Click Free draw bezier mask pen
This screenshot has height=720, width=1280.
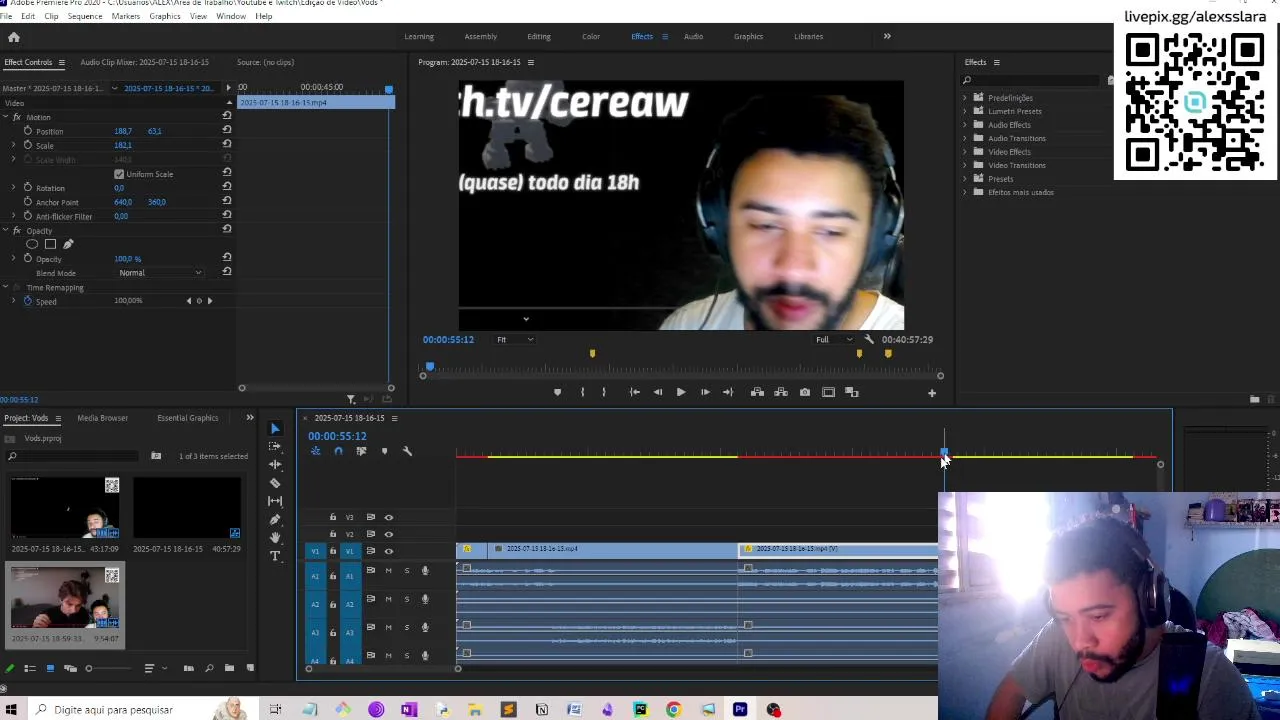point(68,244)
